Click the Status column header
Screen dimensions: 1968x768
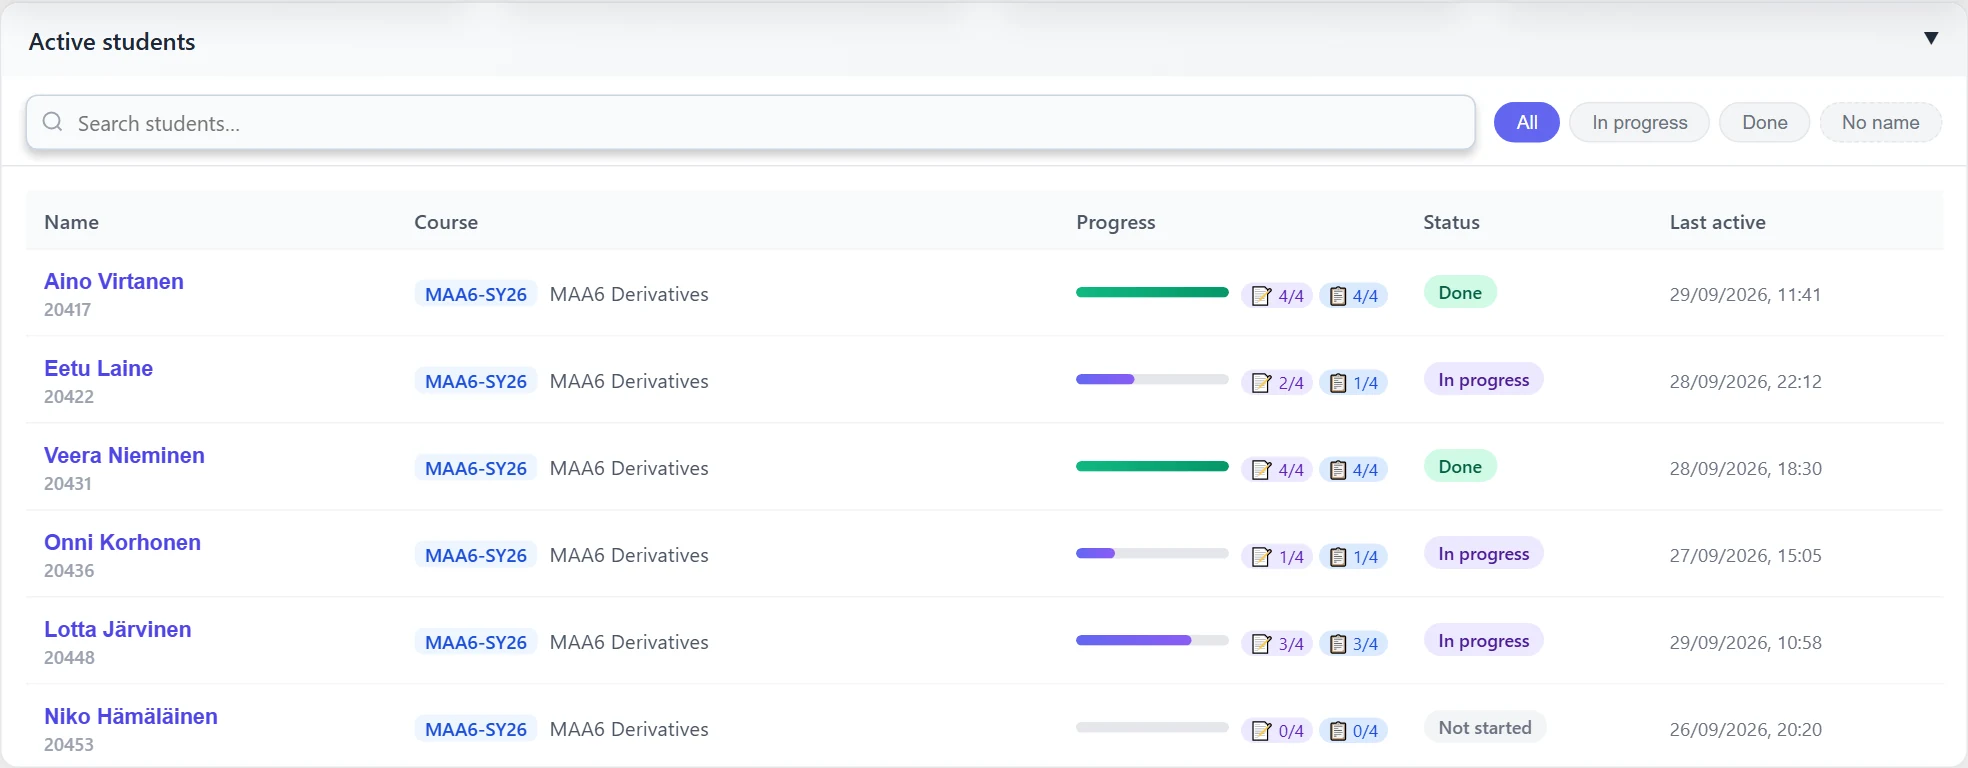click(1451, 222)
